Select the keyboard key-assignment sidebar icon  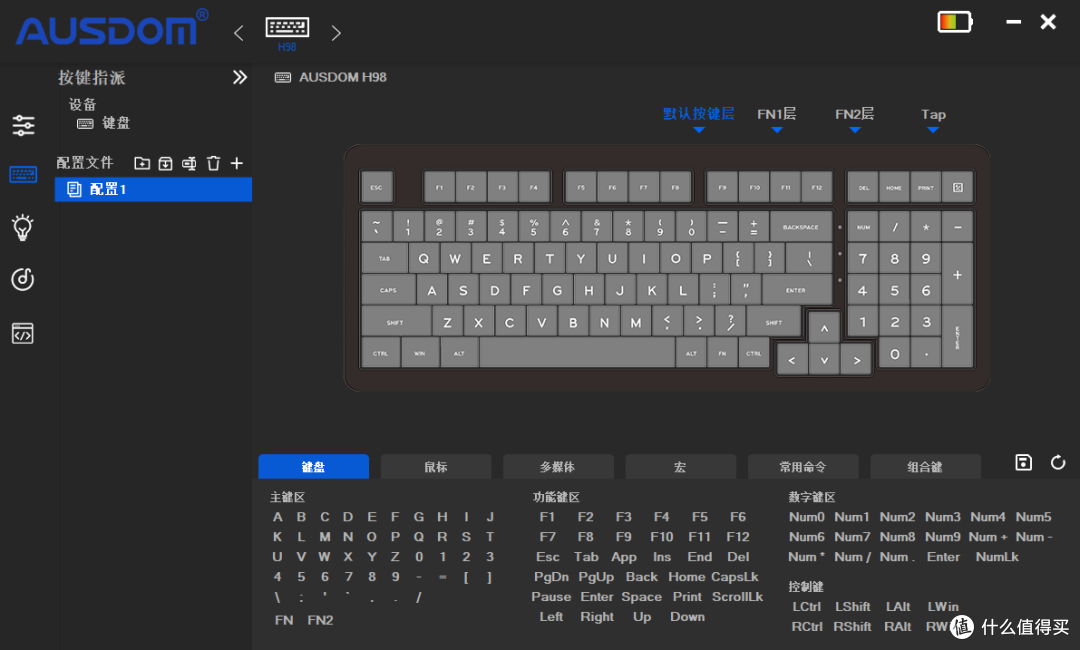(x=23, y=174)
